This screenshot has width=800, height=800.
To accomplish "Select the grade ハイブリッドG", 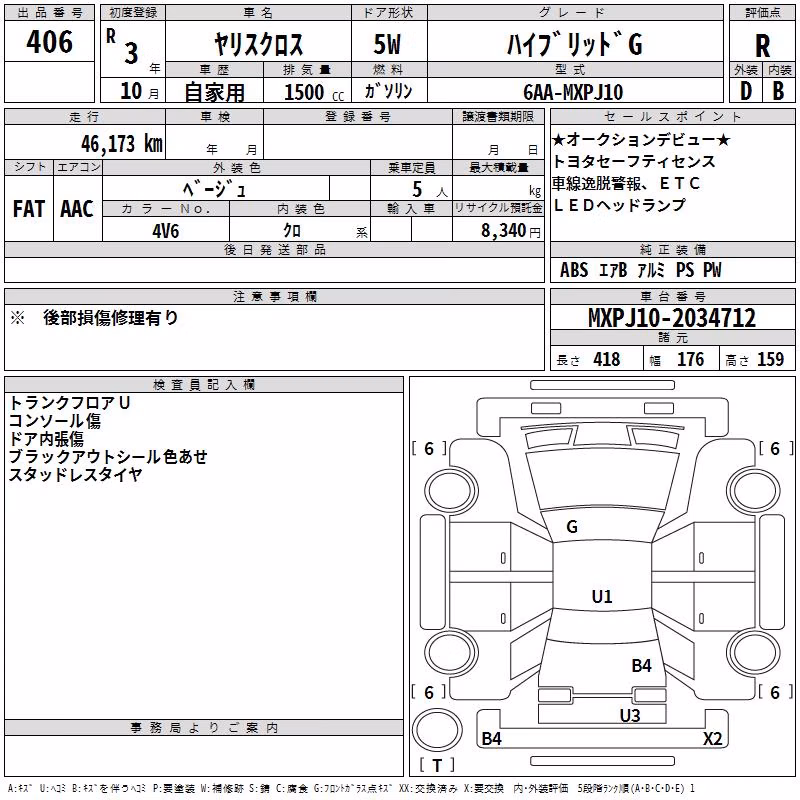I will (x=574, y=44).
